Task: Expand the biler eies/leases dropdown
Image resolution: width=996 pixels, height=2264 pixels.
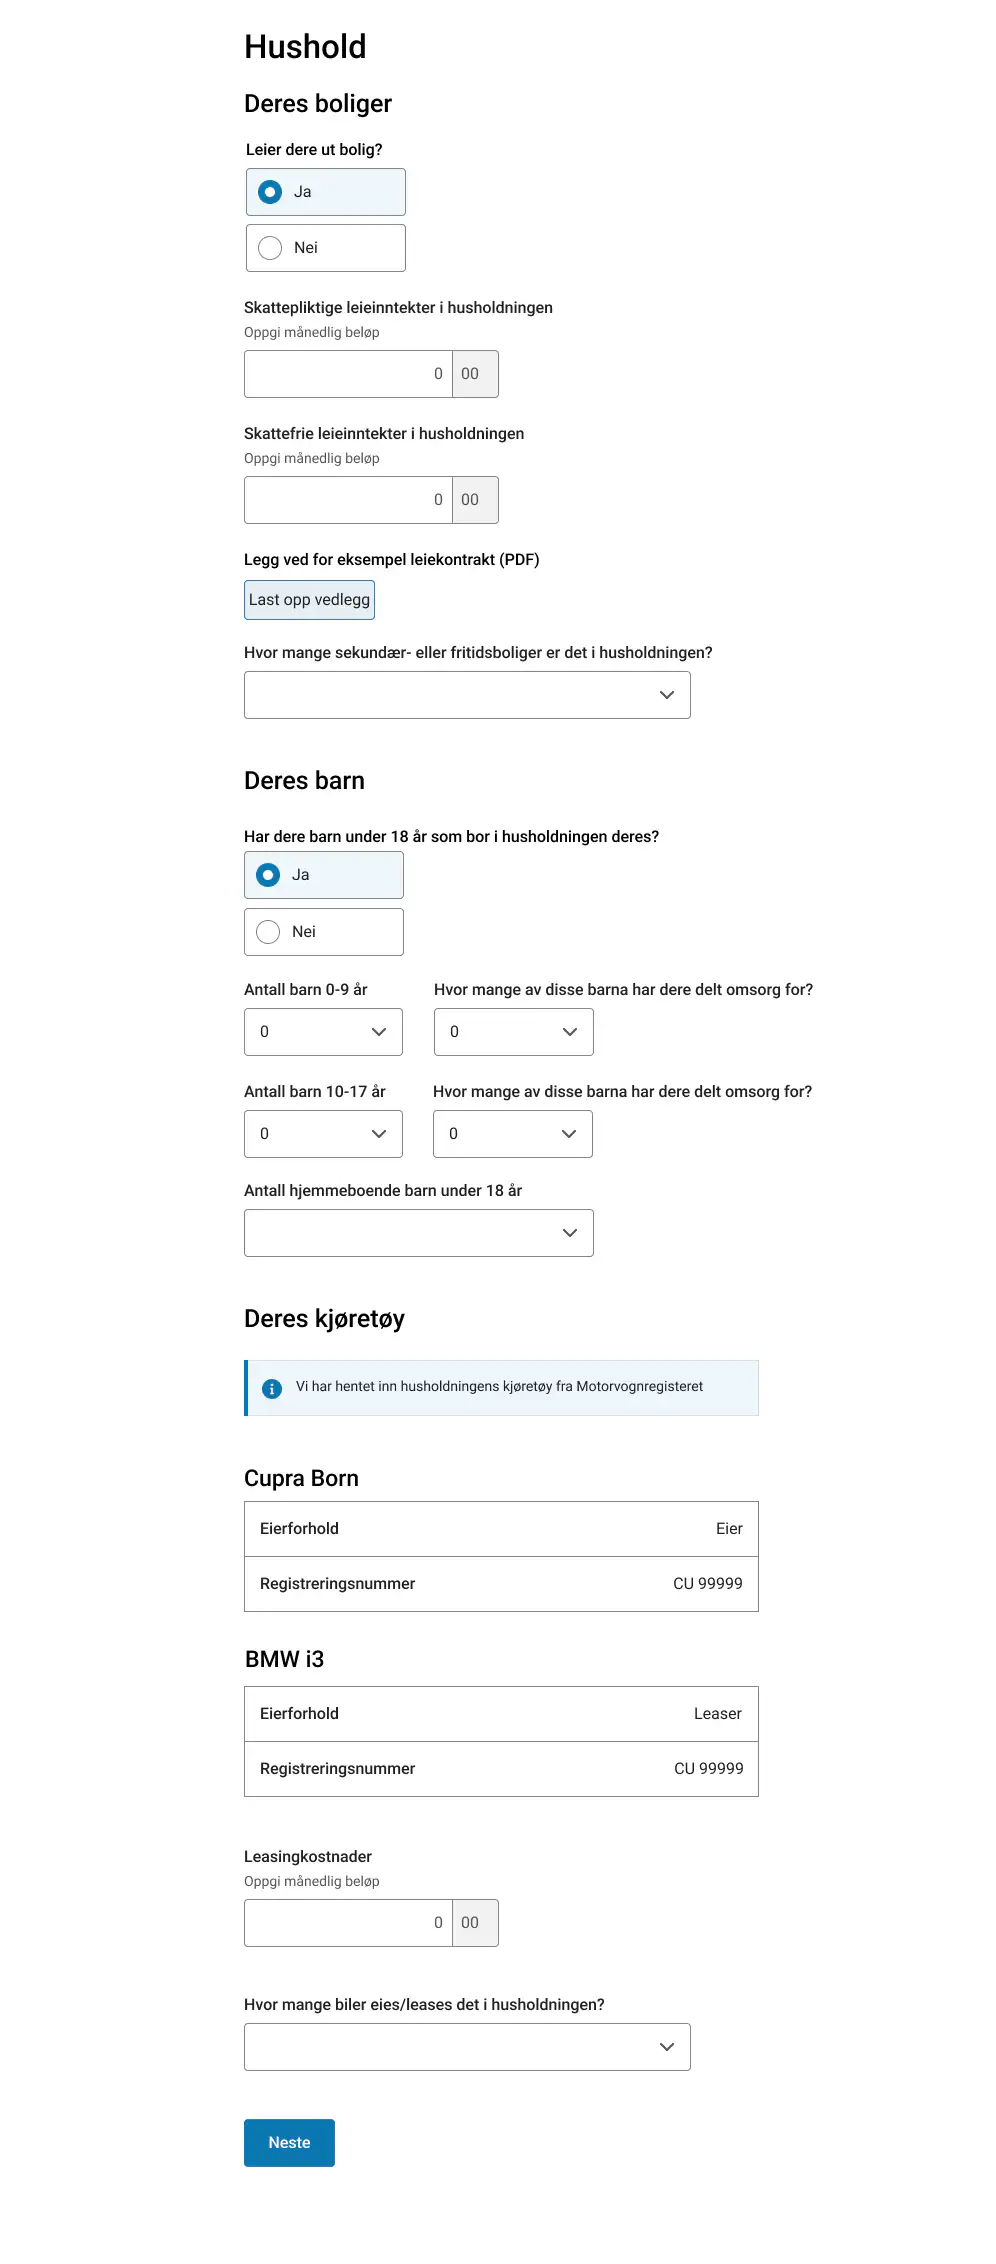Action: 467,2047
